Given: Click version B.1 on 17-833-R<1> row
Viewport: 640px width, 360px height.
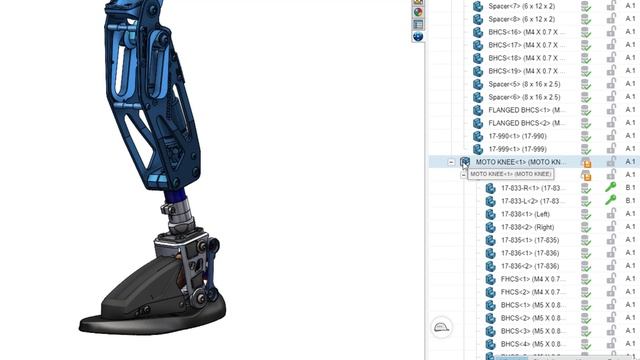Looking at the screenshot, I should [630, 188].
